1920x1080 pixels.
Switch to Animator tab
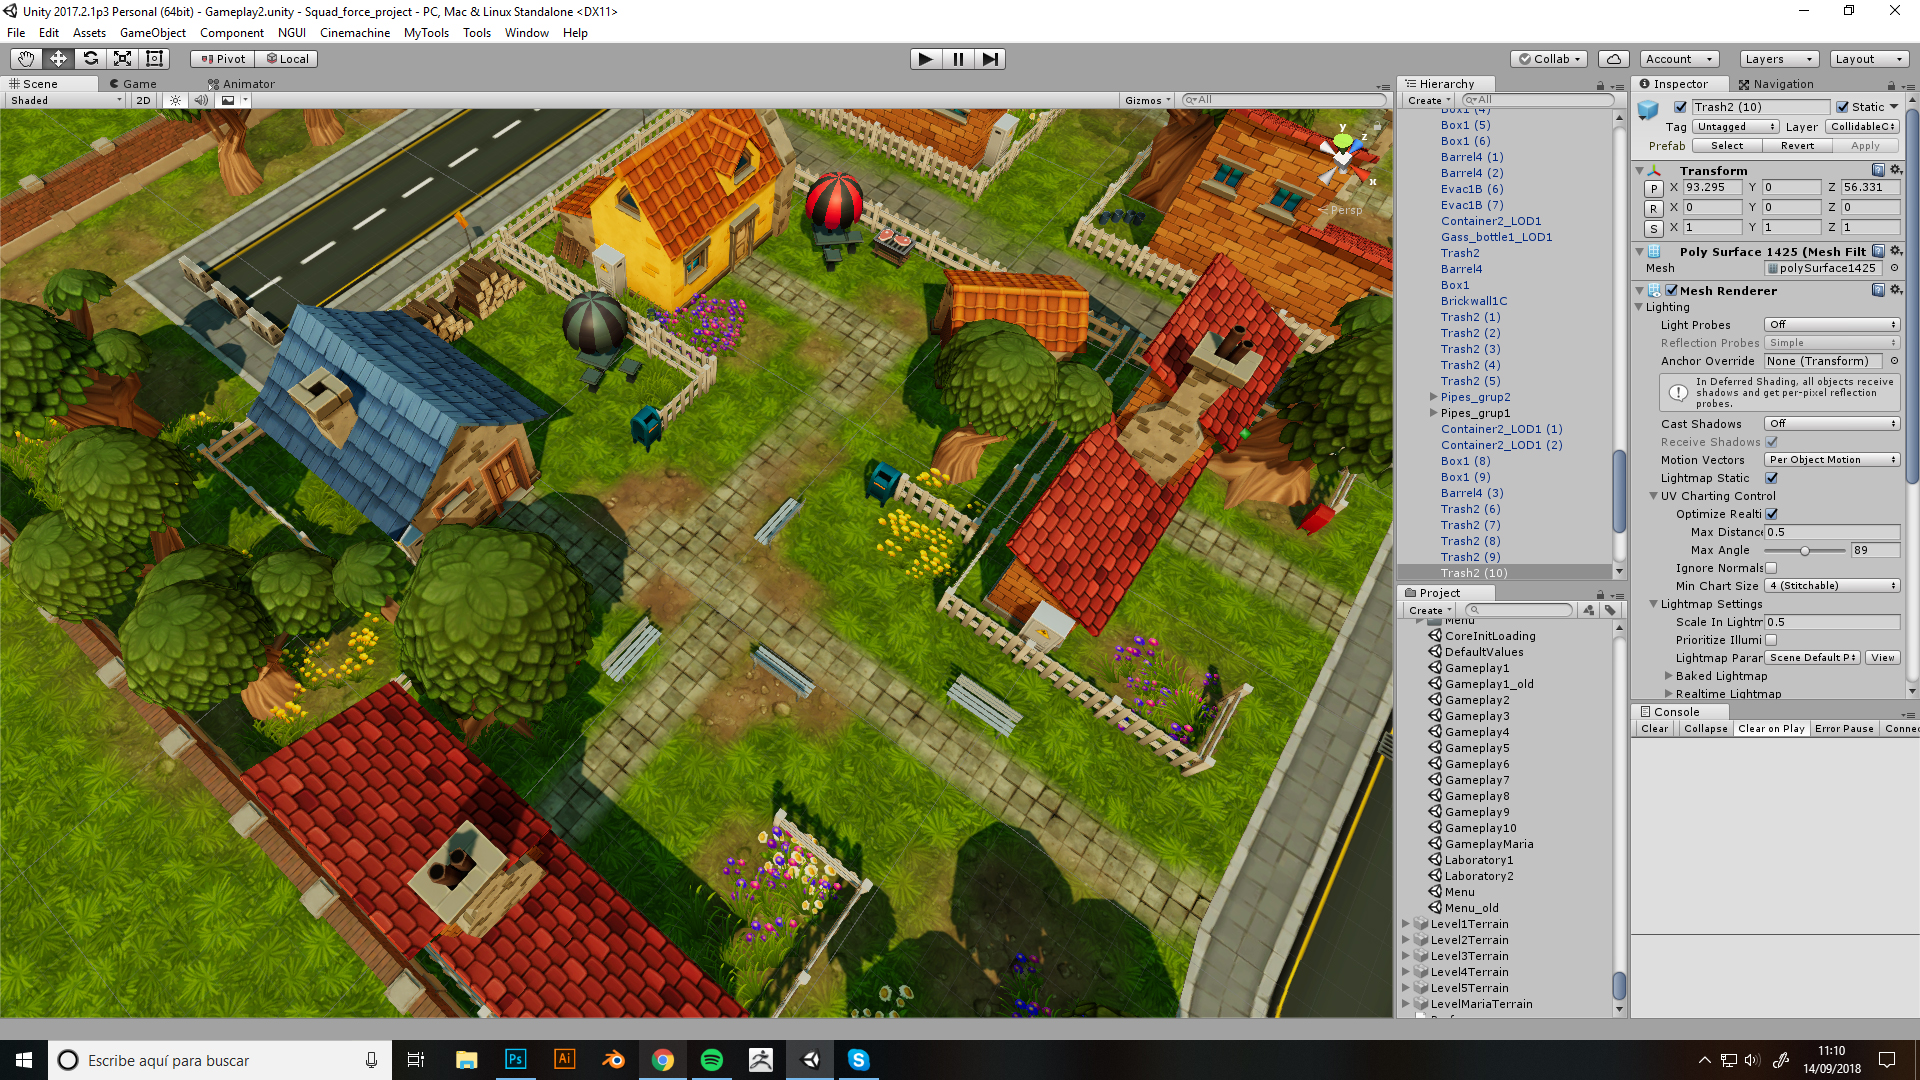tap(241, 84)
